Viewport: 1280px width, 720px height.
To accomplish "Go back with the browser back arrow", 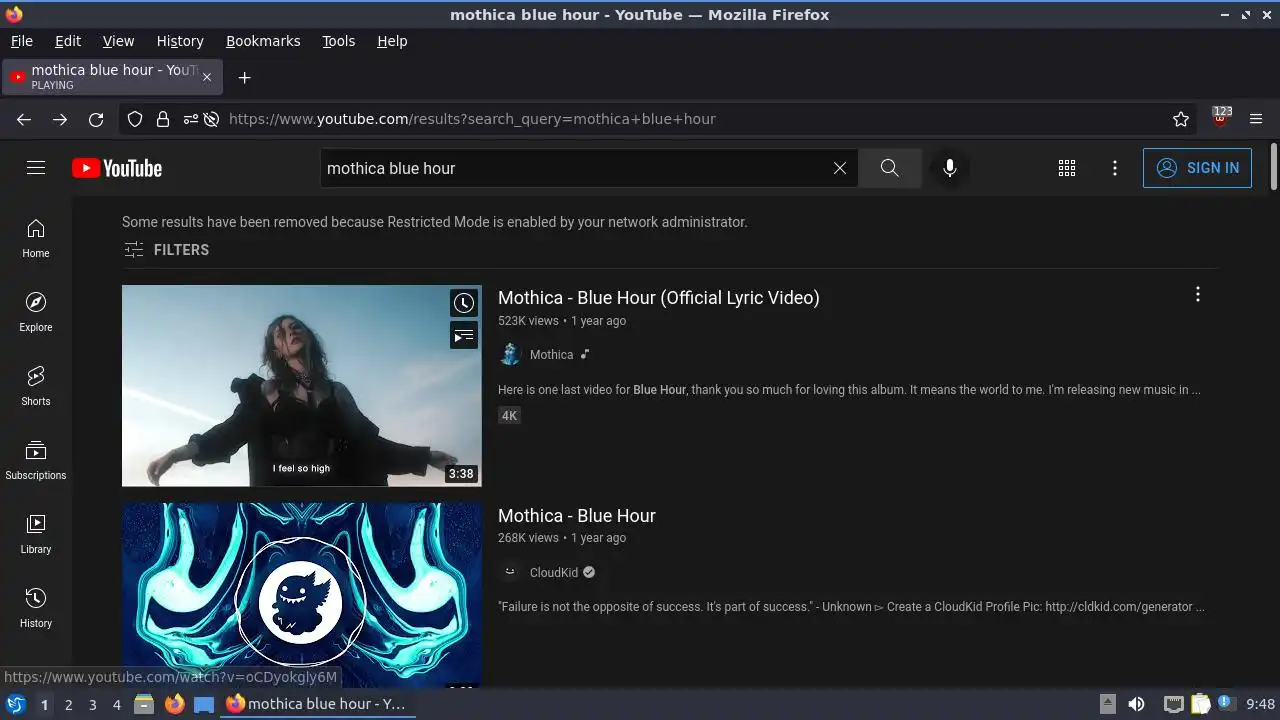I will [x=24, y=119].
